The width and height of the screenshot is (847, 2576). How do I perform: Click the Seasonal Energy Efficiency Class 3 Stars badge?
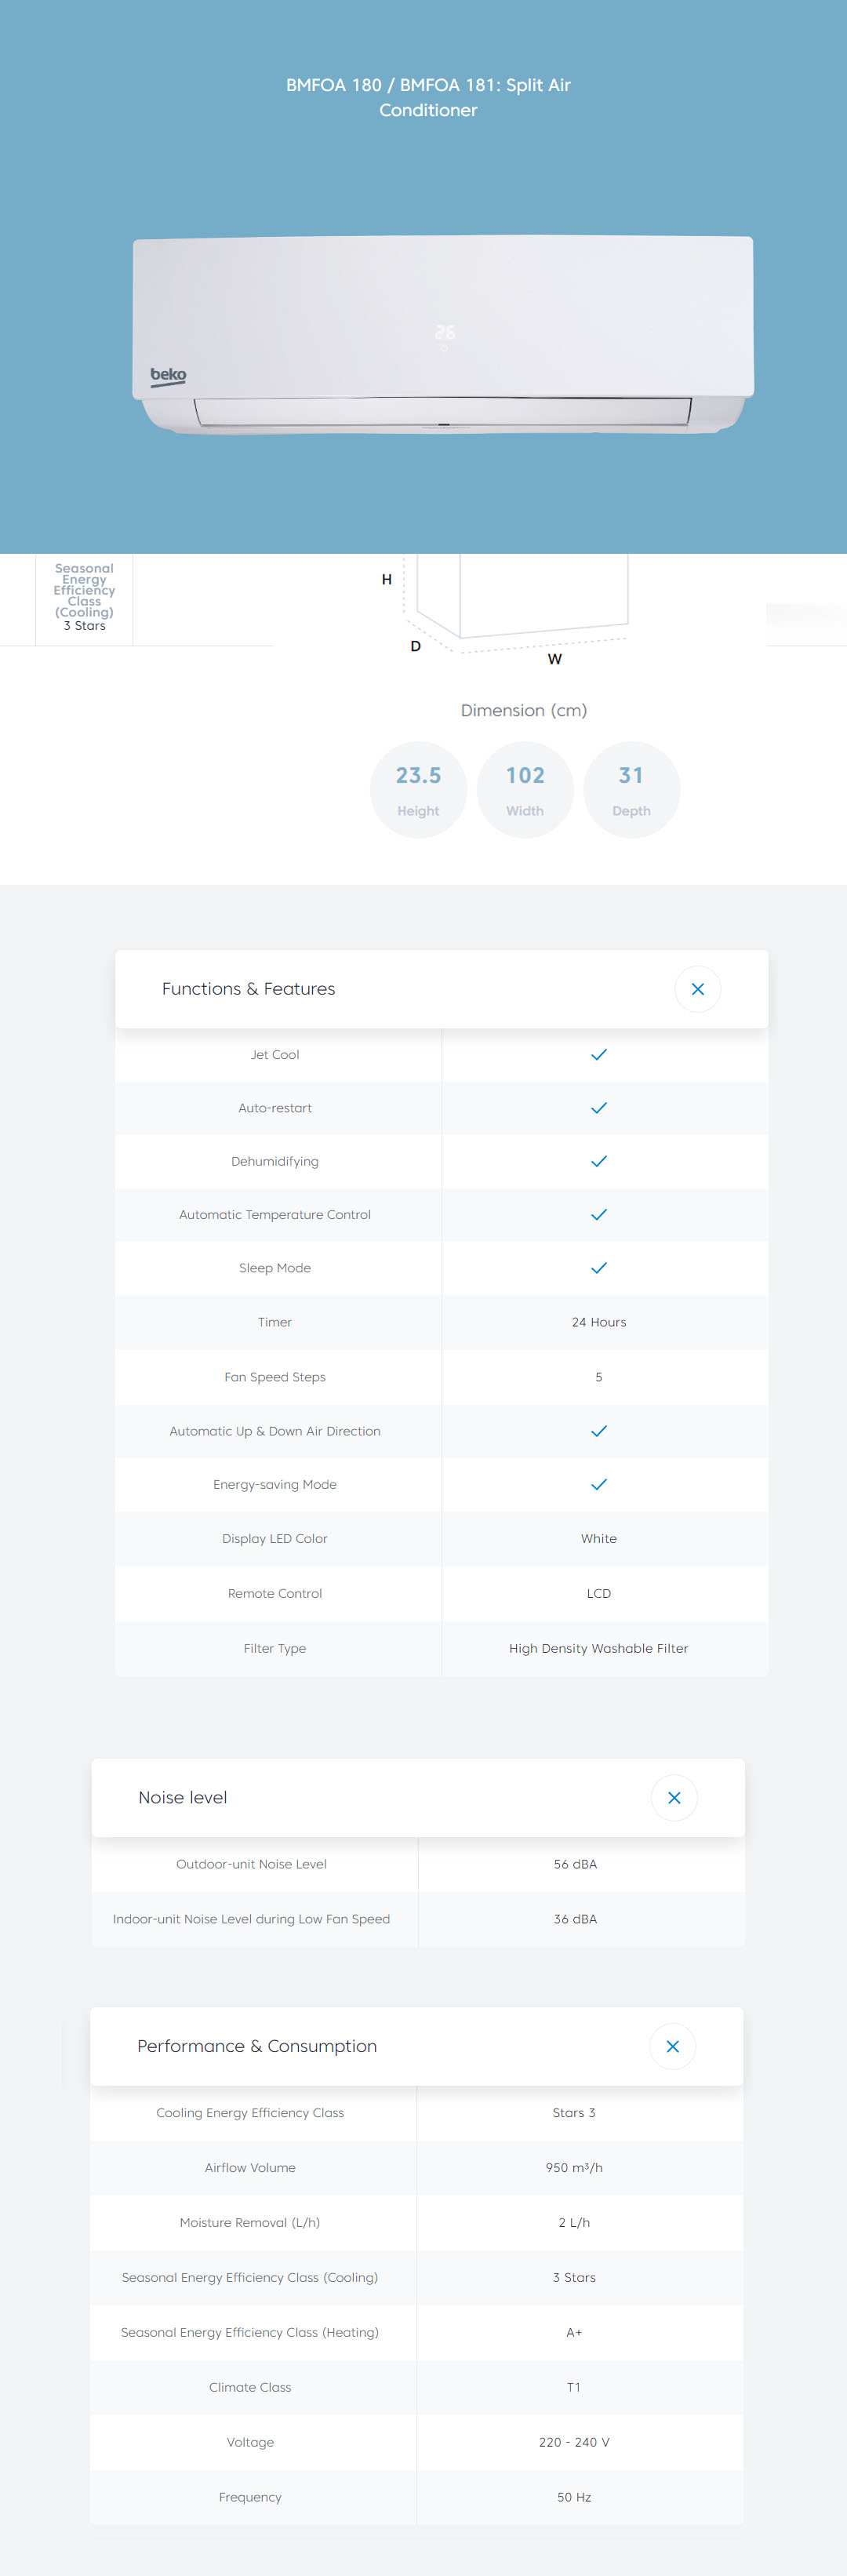click(84, 598)
